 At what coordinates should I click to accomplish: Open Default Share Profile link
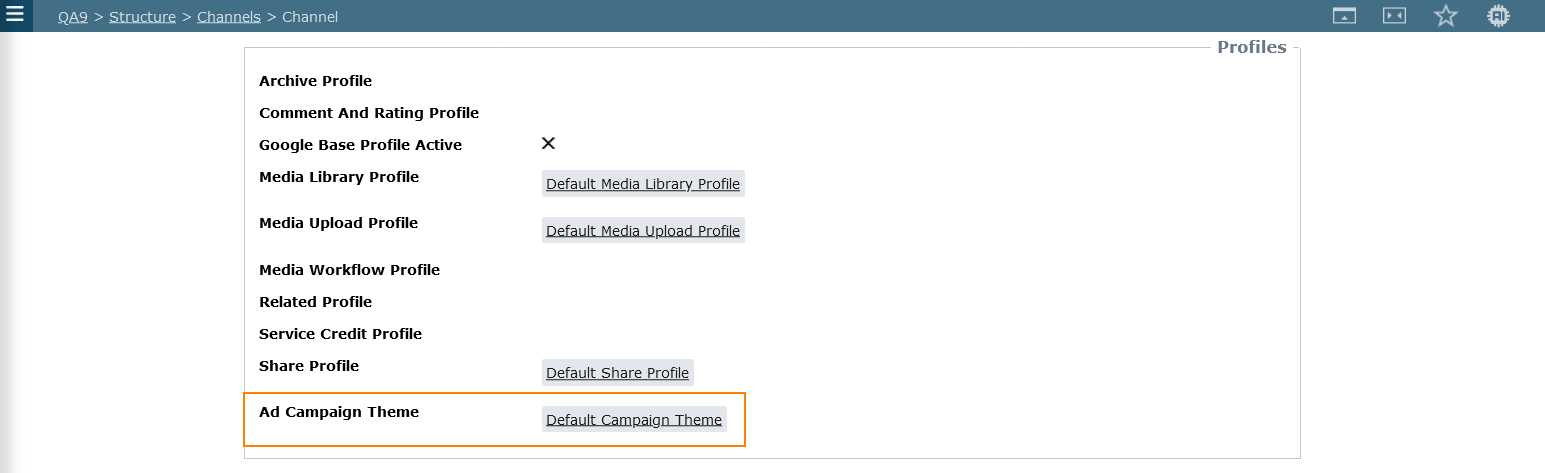tap(617, 373)
